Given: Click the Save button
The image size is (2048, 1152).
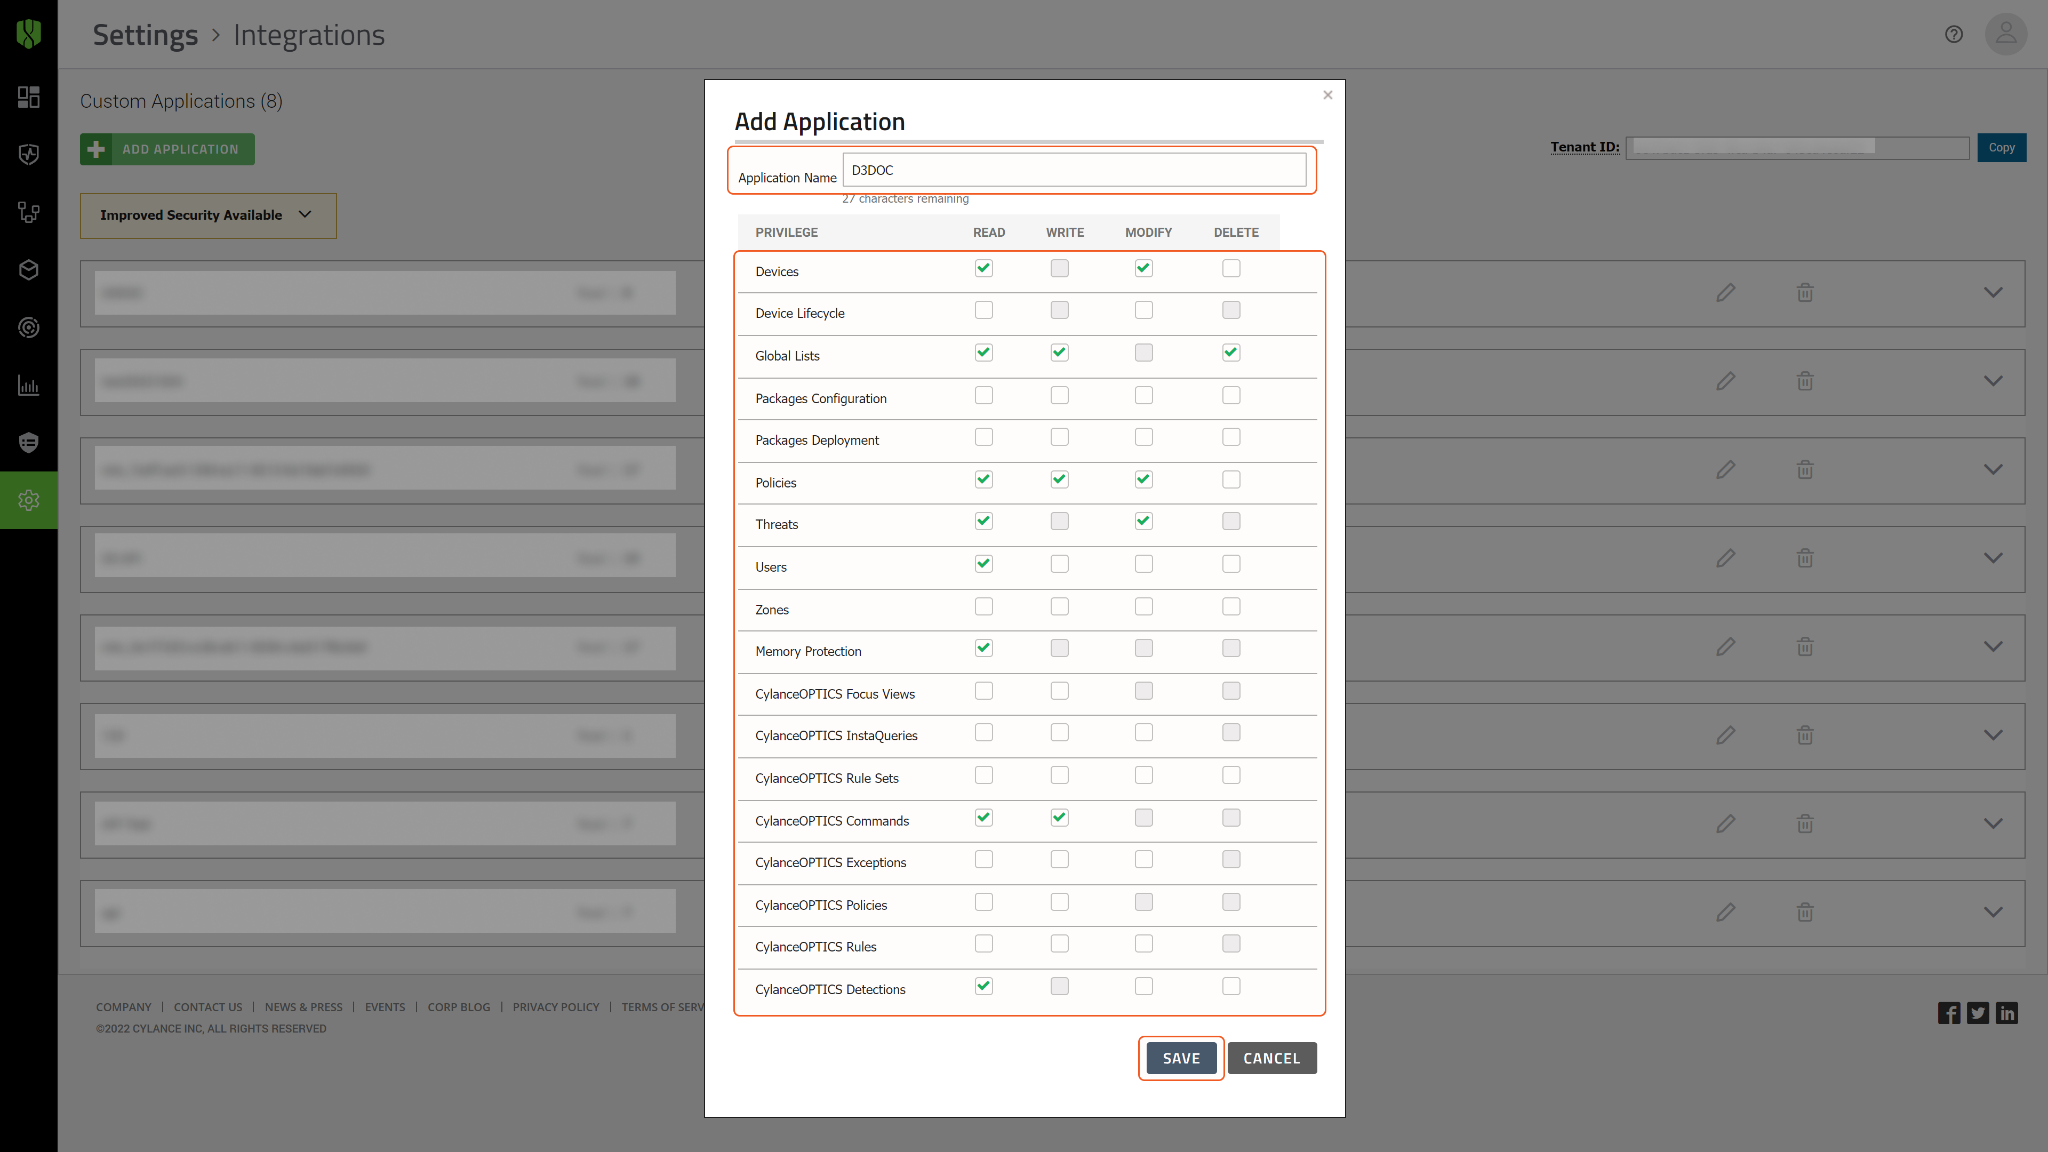Looking at the screenshot, I should point(1180,1058).
